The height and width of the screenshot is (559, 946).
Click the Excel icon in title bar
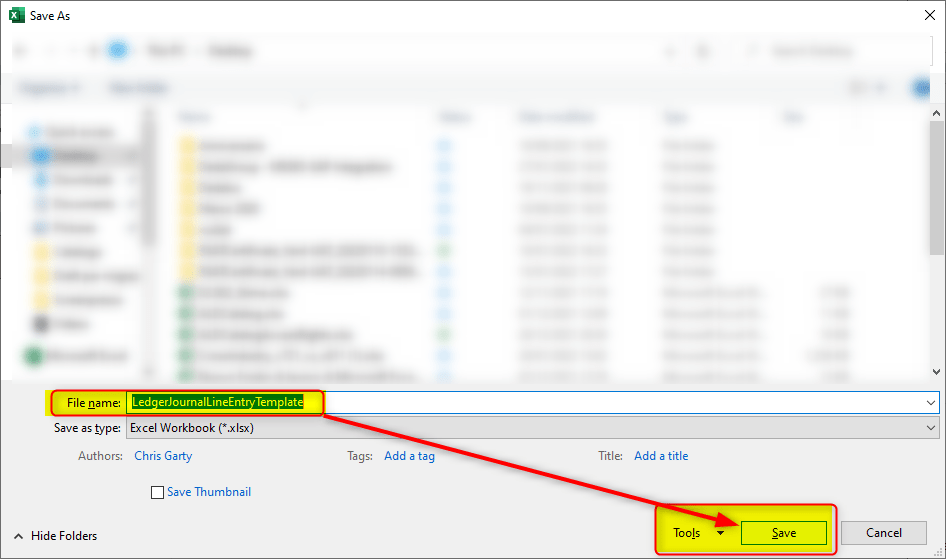coord(15,16)
